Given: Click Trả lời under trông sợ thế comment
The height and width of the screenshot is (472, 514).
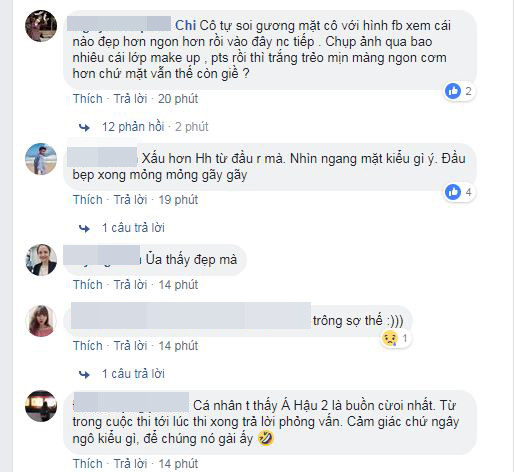Looking at the screenshot, I should [130, 346].
